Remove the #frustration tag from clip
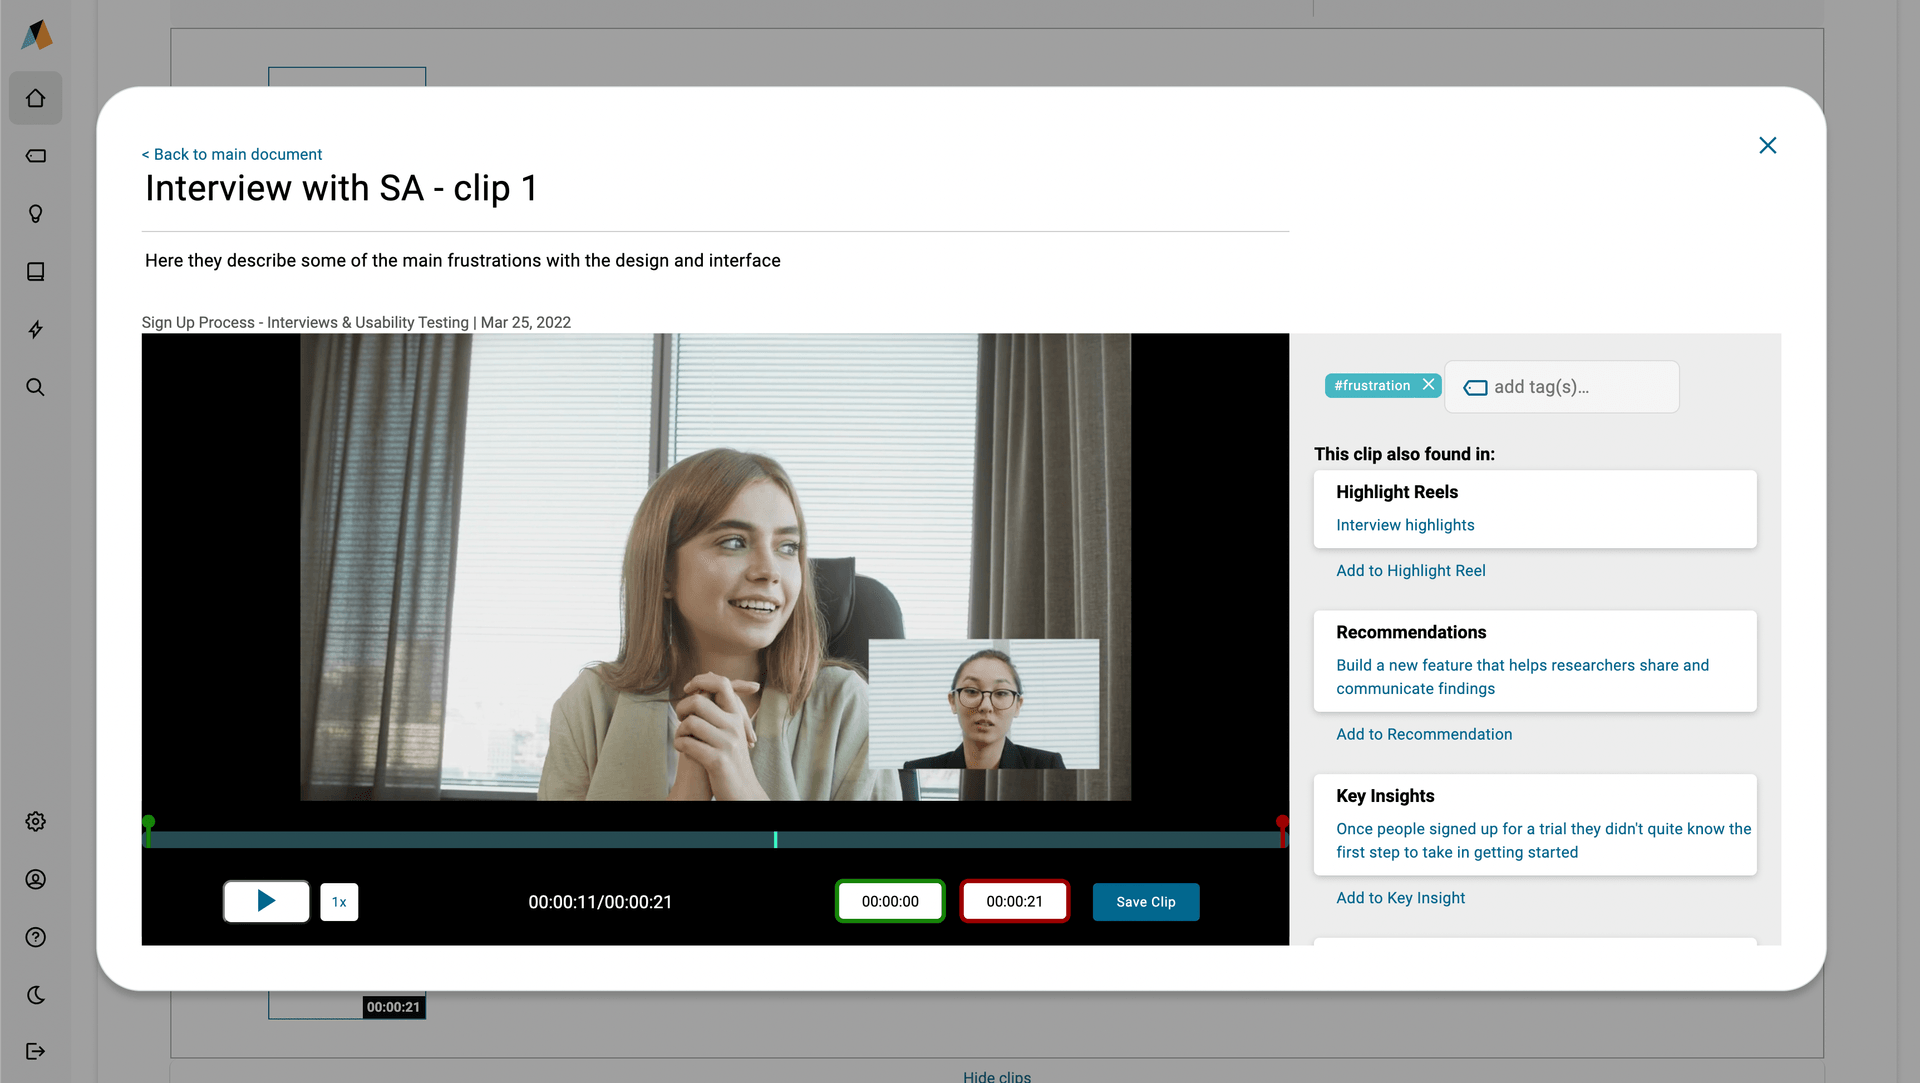This screenshot has width=1920, height=1083. pos(1429,384)
